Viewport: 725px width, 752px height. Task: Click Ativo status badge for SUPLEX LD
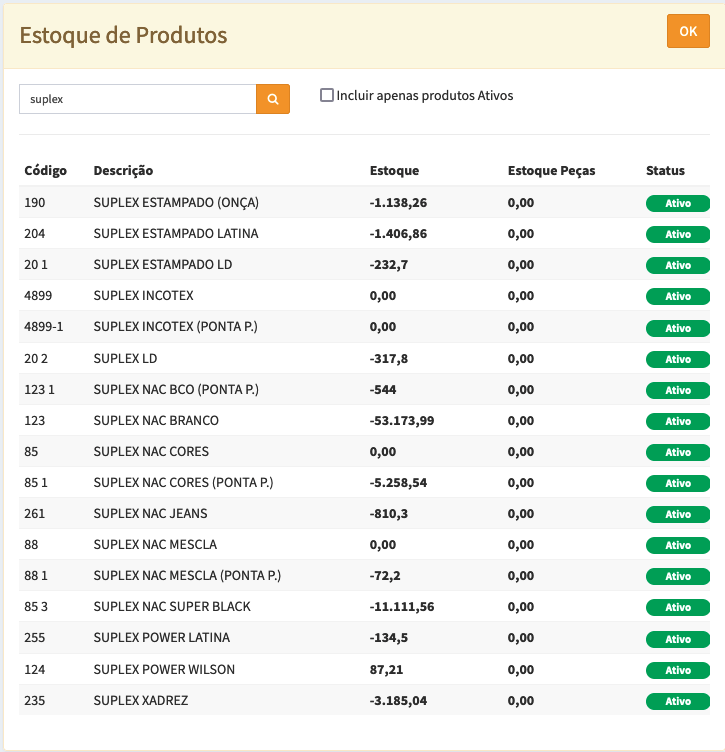678,359
